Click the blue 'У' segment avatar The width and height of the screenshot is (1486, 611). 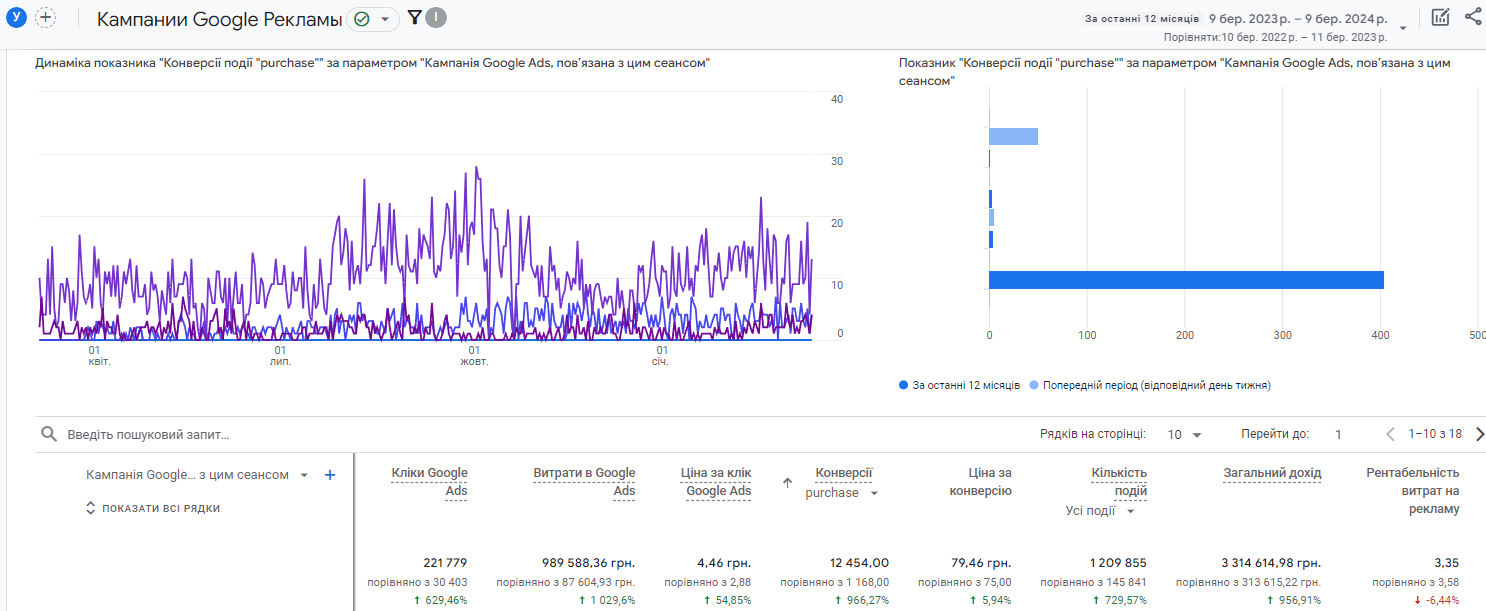16,17
